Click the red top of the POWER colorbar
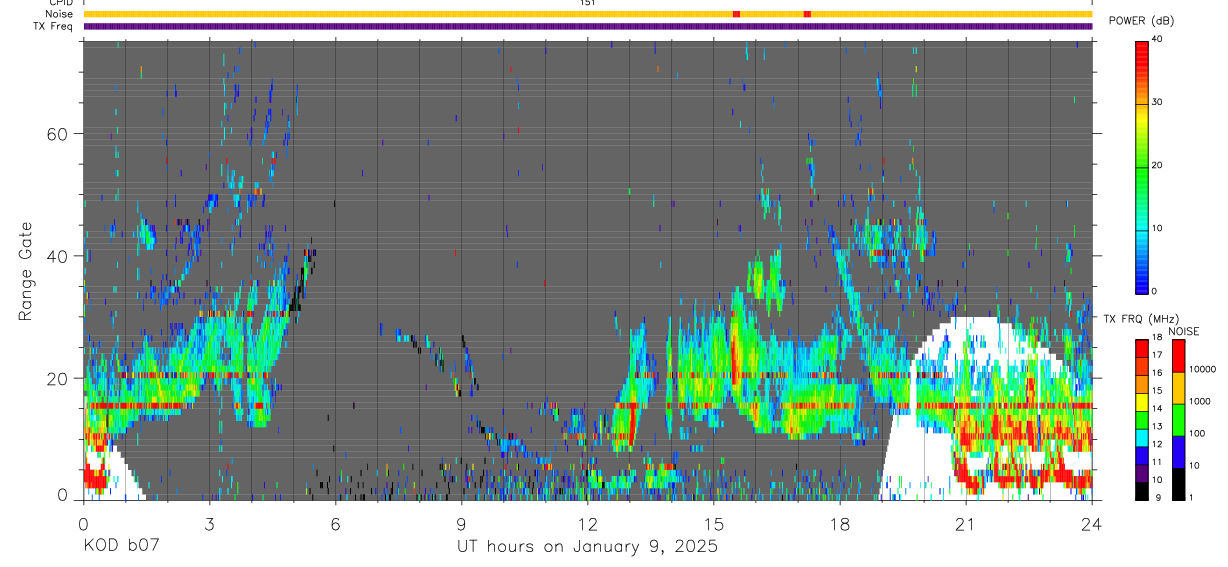This screenshot has width=1228, height=567. coord(1142,52)
